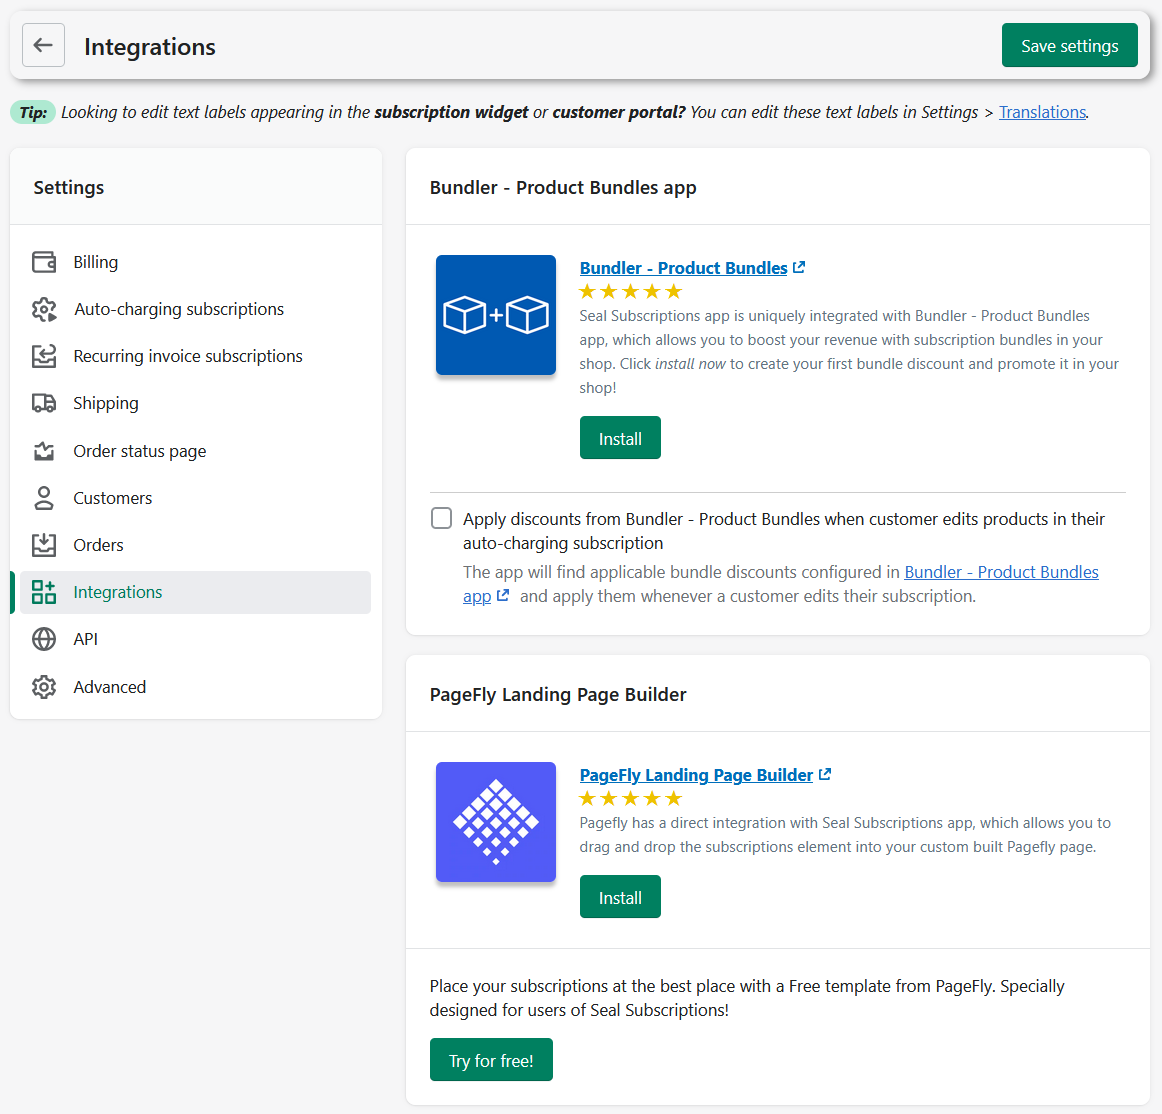1162x1114 pixels.
Task: Open Billing settings
Action: coord(196,262)
